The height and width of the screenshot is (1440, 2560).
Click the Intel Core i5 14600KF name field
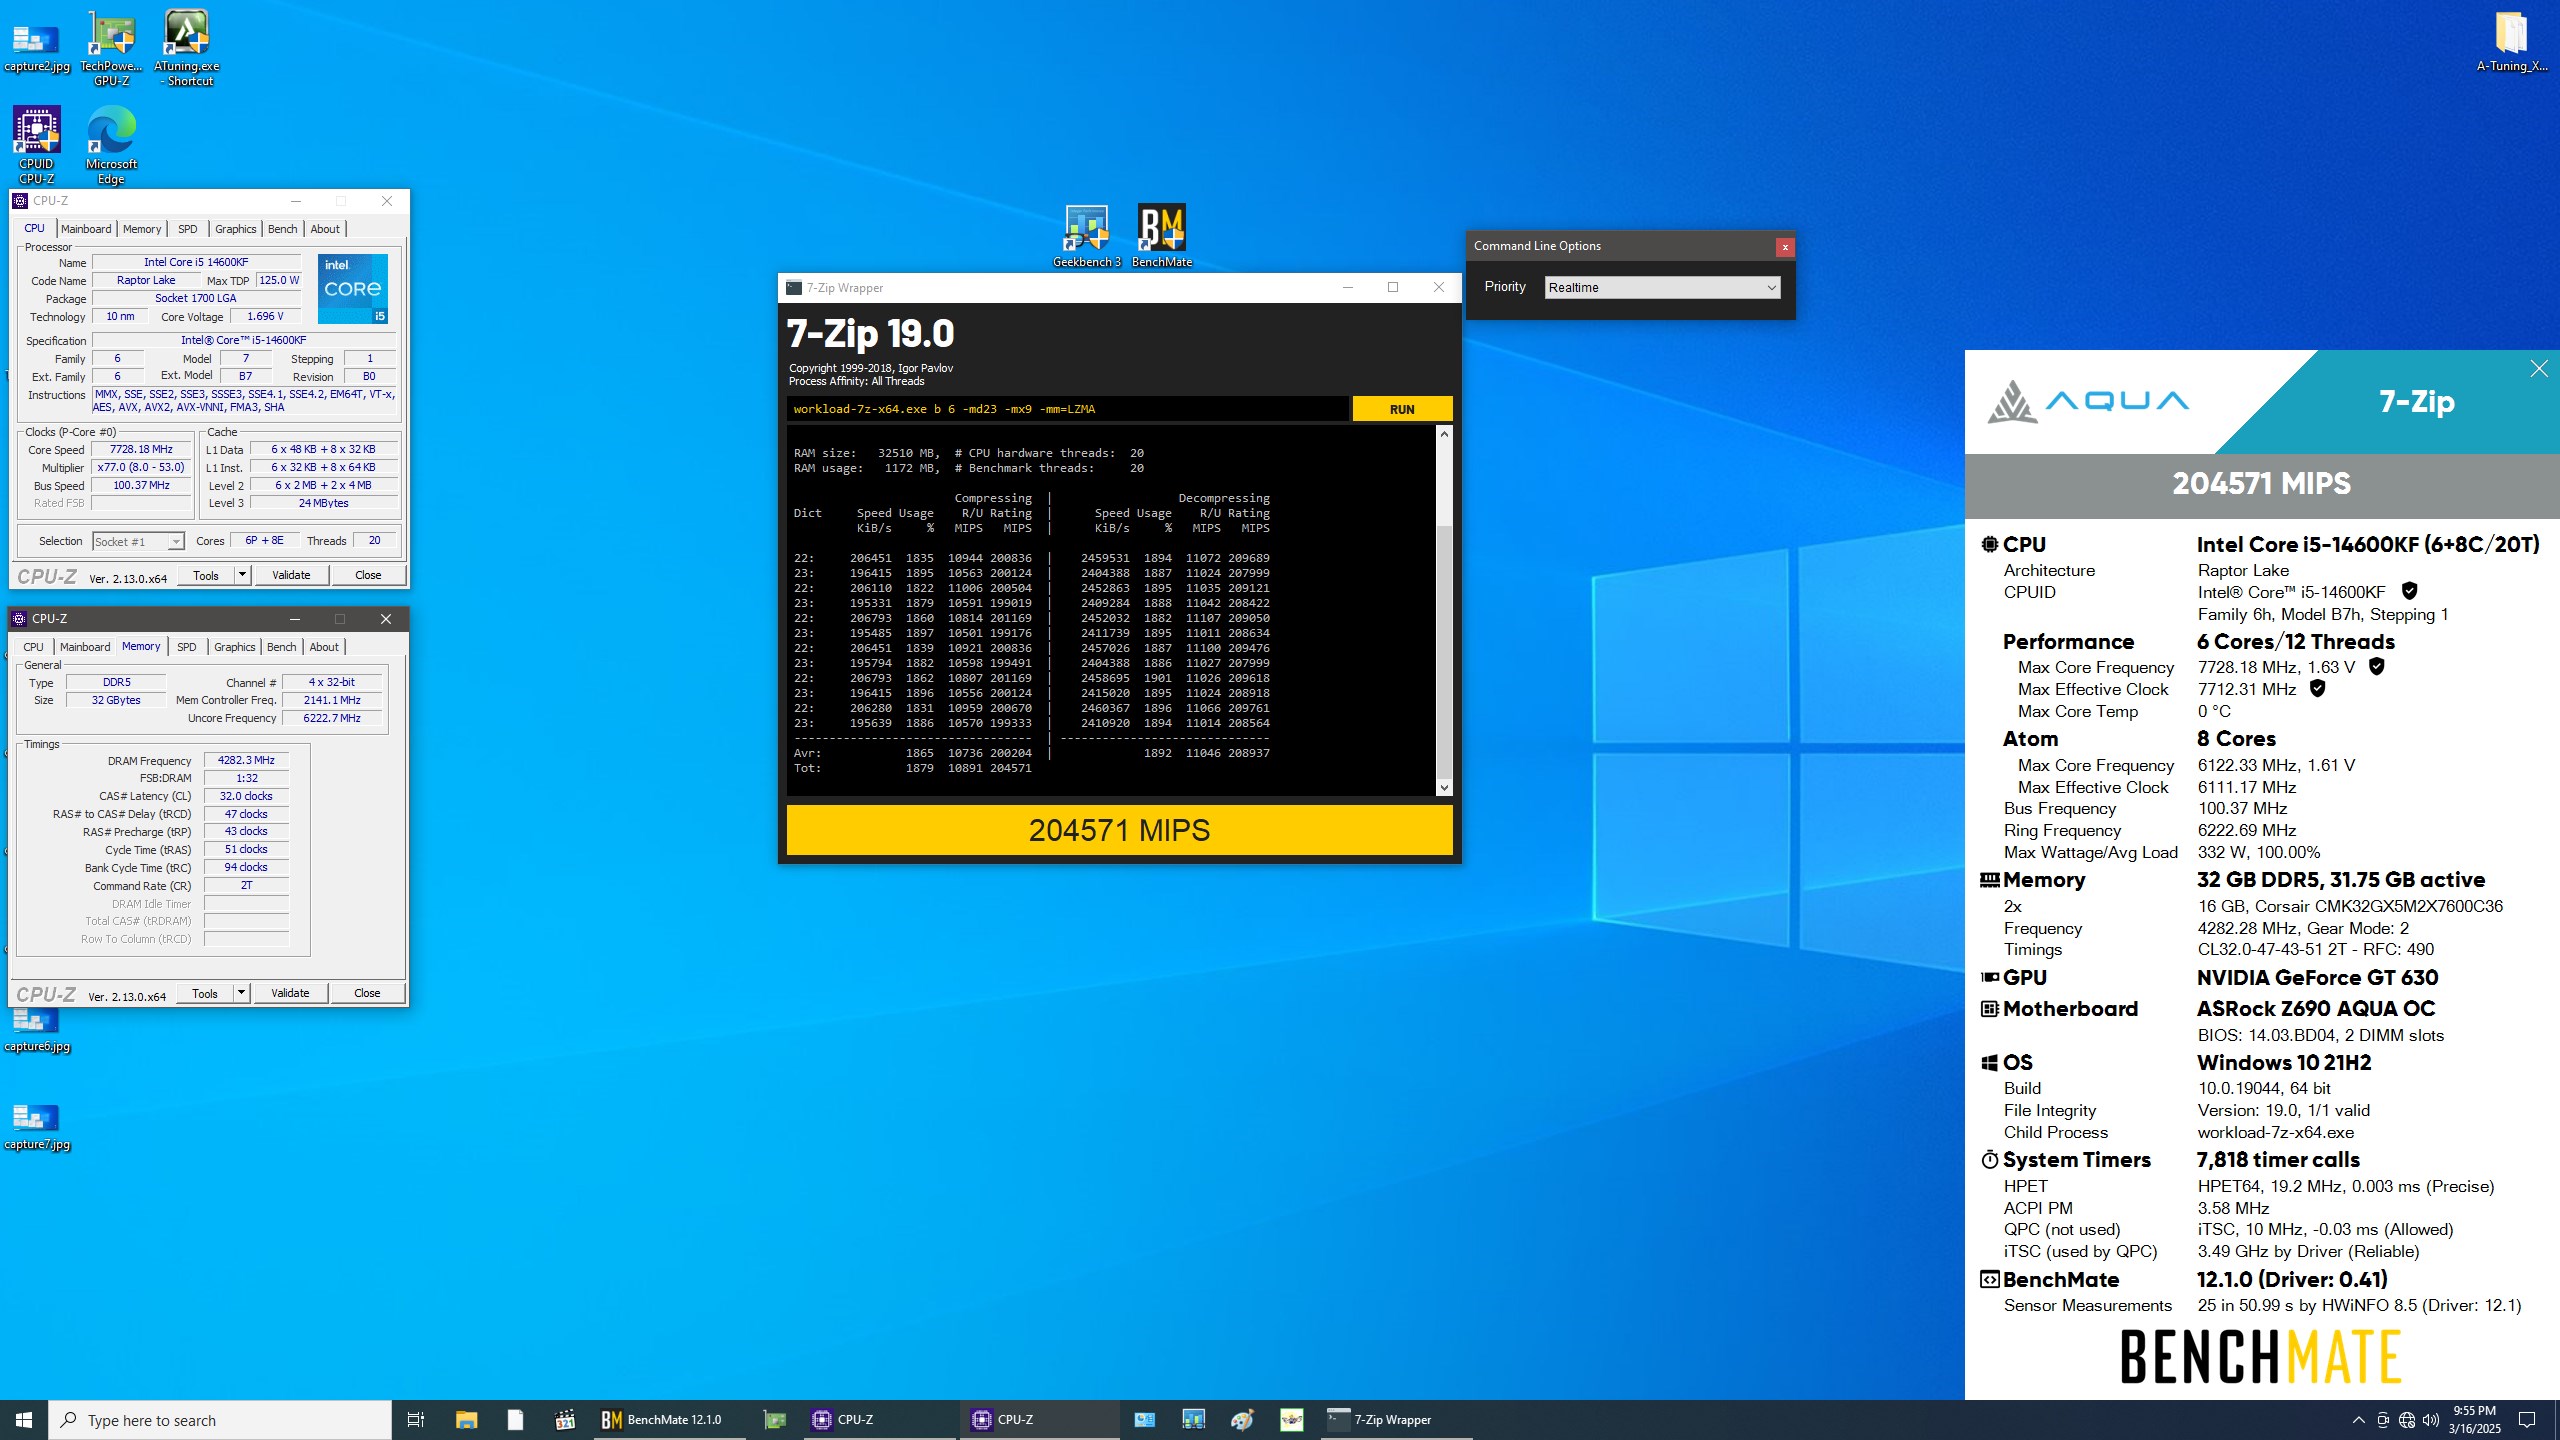point(196,262)
